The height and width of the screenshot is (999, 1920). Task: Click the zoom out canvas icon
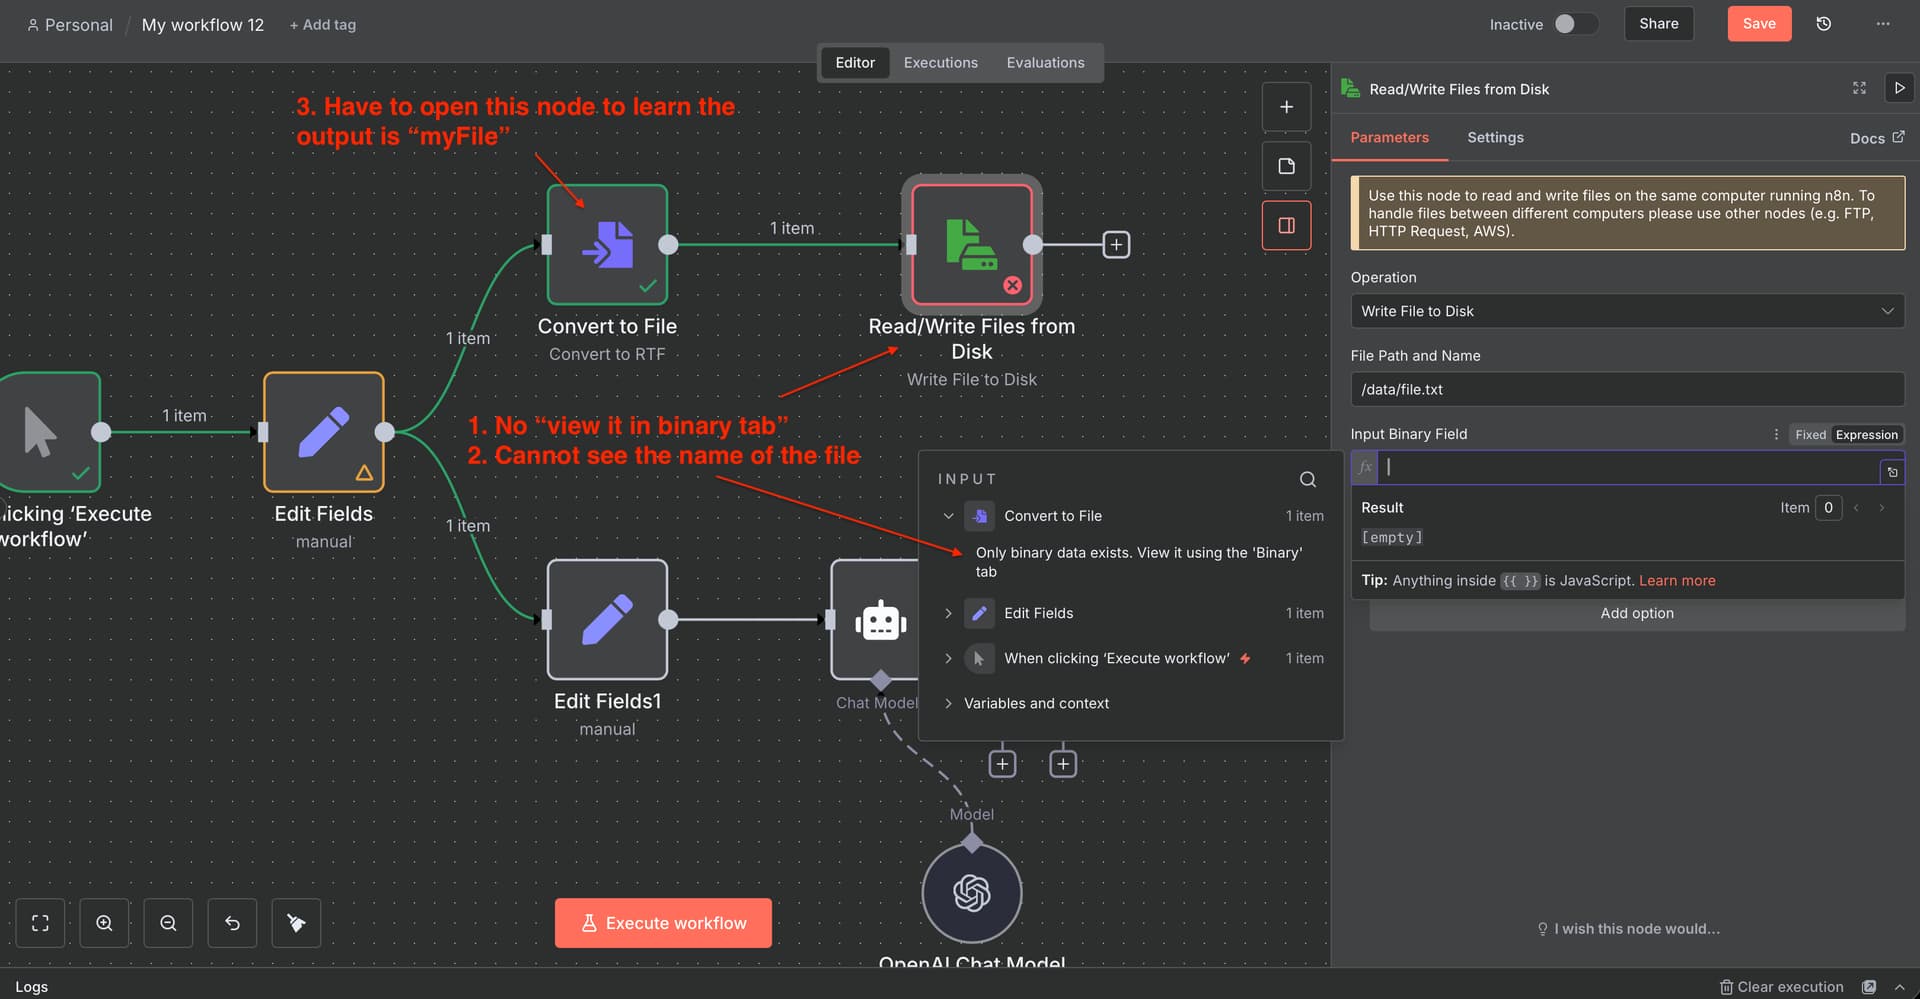click(168, 923)
